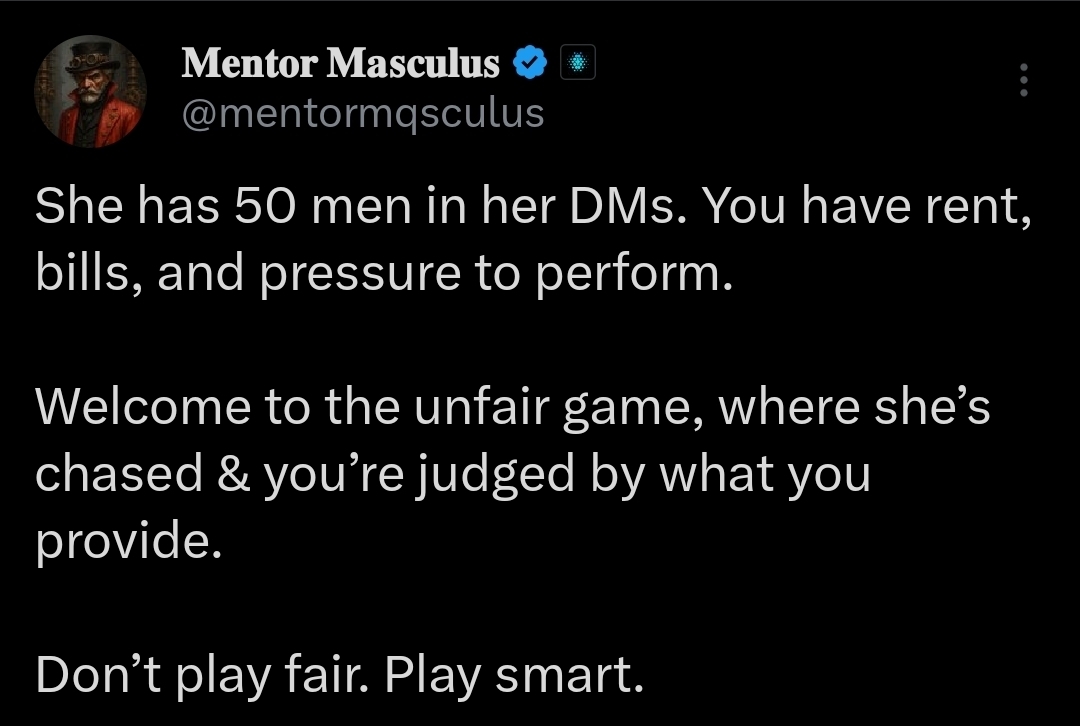
Task: Click the word "provide." in the post
Action: pyautogui.click(x=129, y=542)
